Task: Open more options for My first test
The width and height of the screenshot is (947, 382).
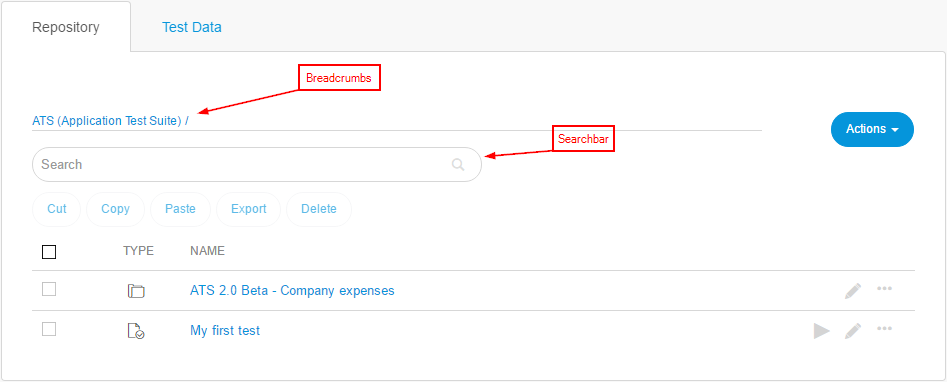Action: [884, 328]
